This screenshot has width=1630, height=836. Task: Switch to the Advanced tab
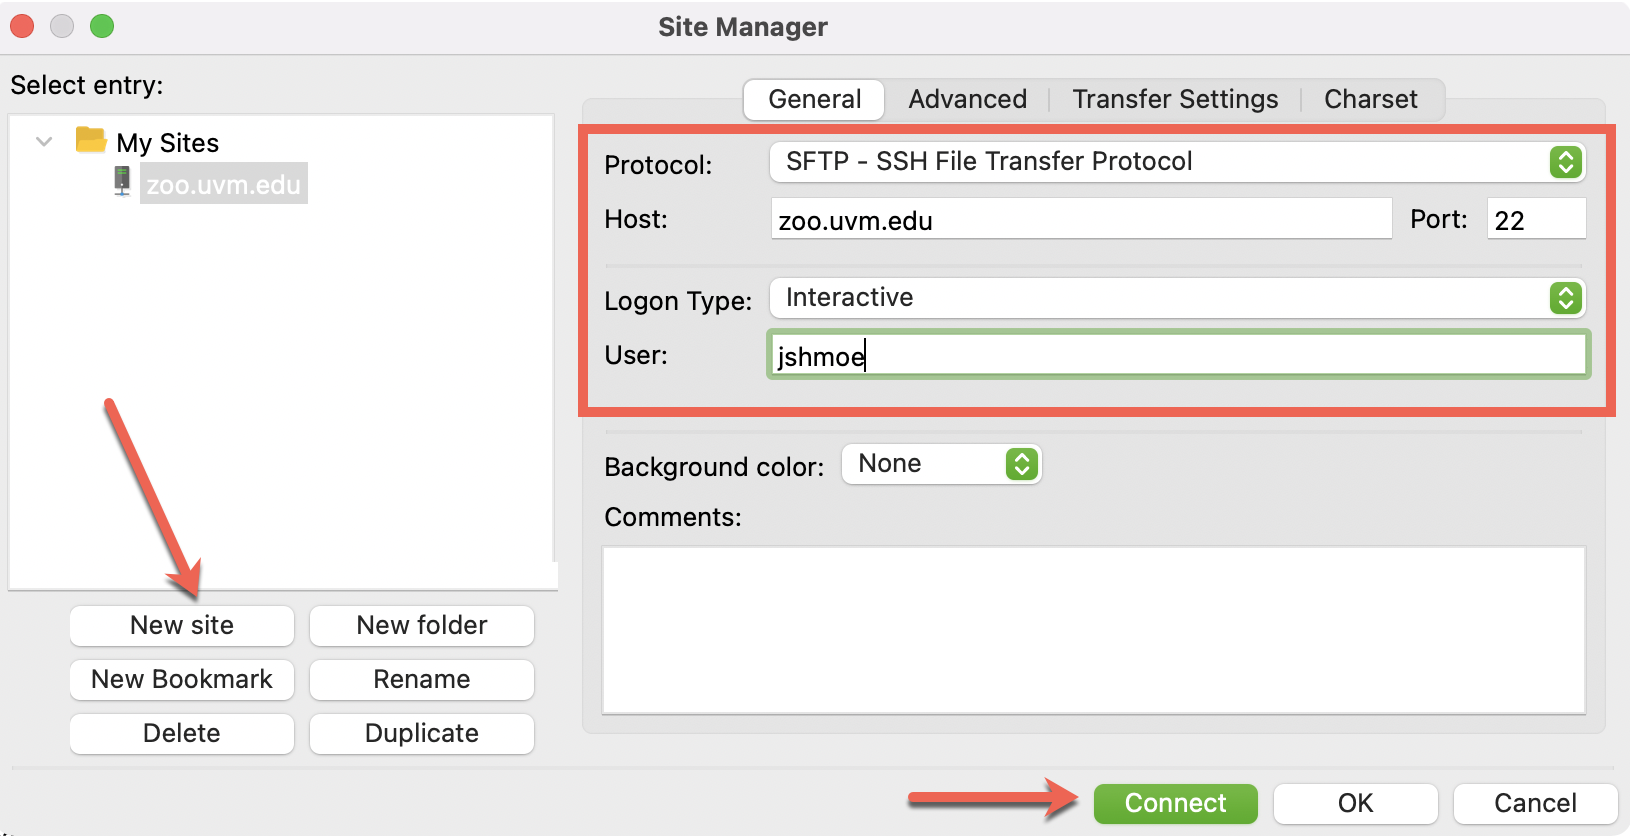(x=967, y=99)
